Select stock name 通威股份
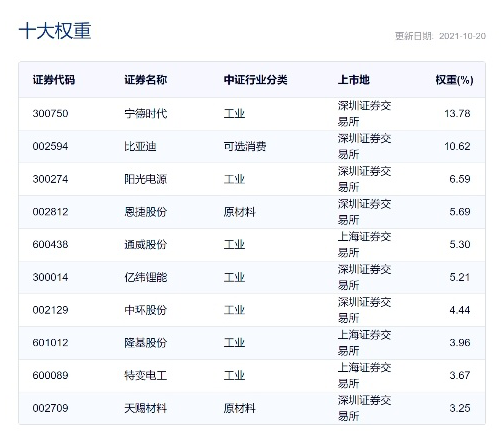The height and width of the screenshot is (442, 504). pyautogui.click(x=146, y=244)
